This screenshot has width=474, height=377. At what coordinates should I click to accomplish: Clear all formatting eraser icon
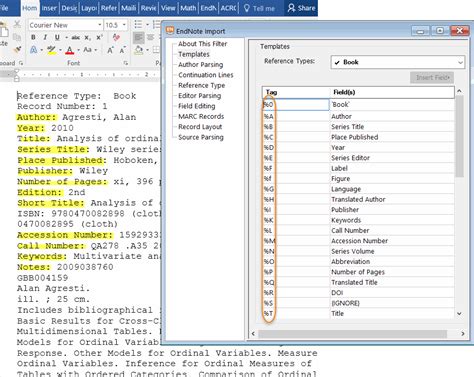click(116, 37)
